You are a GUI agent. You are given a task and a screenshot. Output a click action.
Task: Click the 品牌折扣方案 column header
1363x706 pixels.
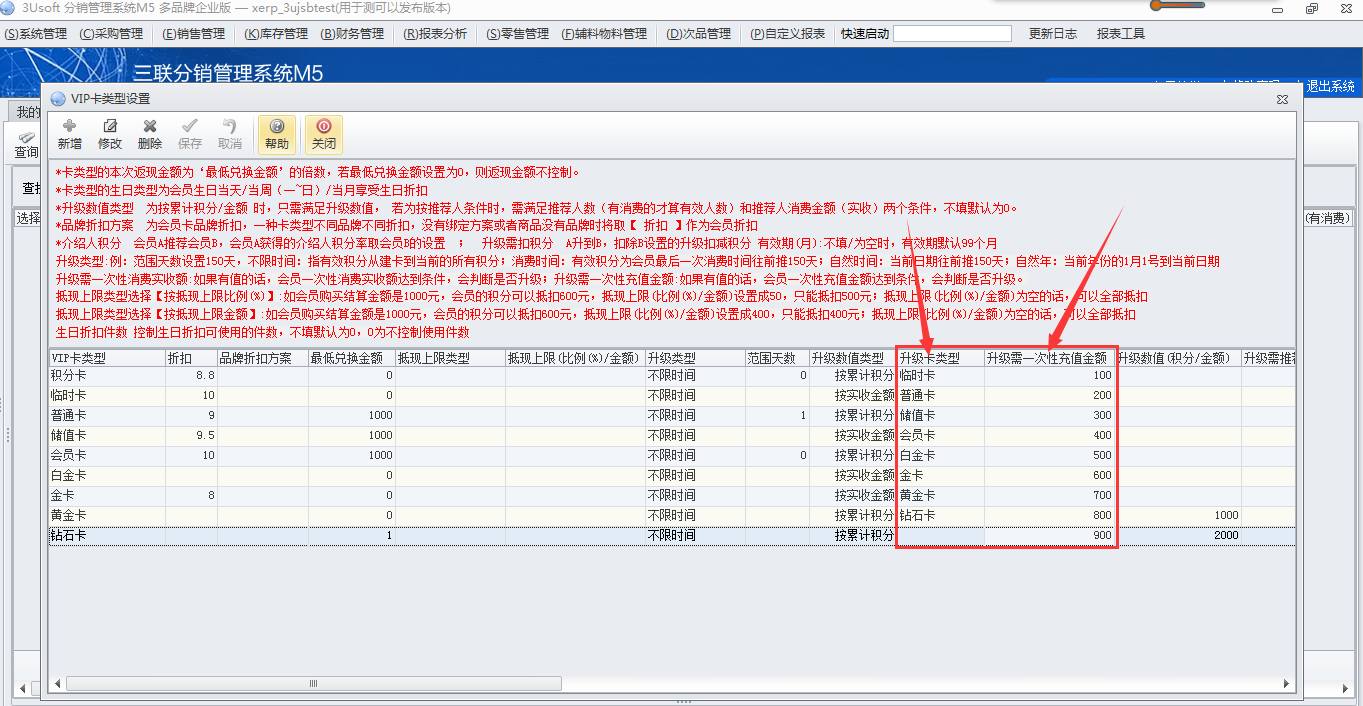(263, 358)
